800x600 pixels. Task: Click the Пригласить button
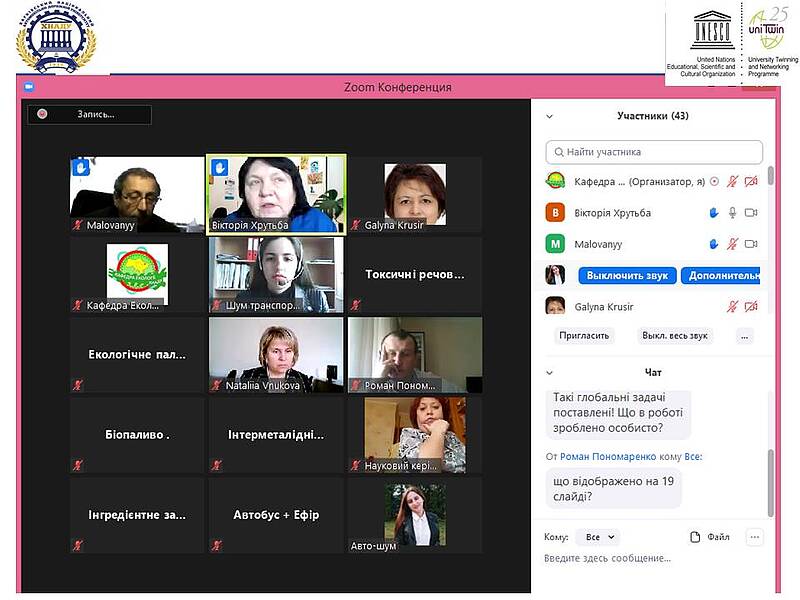coord(583,336)
